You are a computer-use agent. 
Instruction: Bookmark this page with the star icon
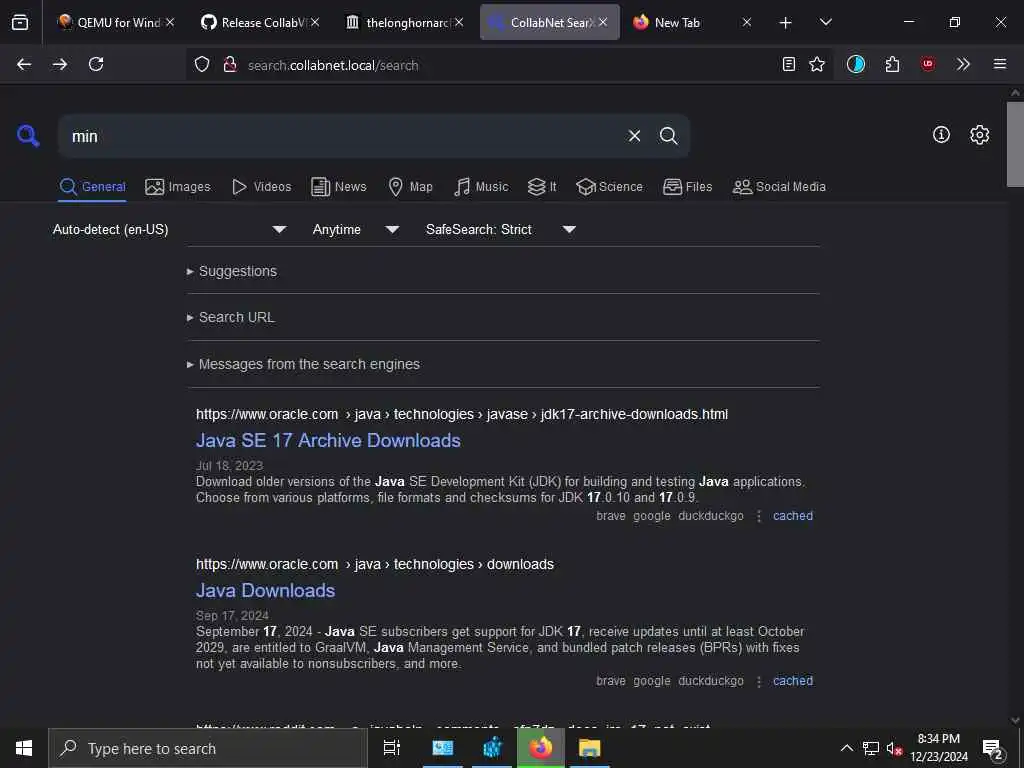[817, 64]
